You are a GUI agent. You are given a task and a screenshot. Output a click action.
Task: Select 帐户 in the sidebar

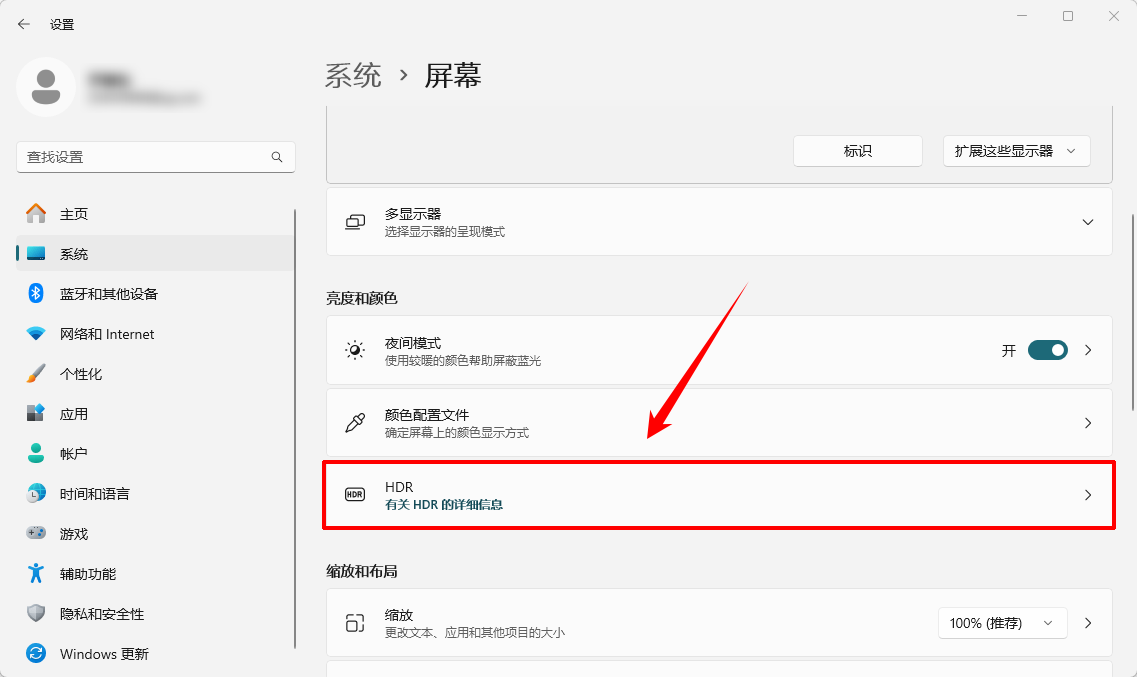point(155,454)
